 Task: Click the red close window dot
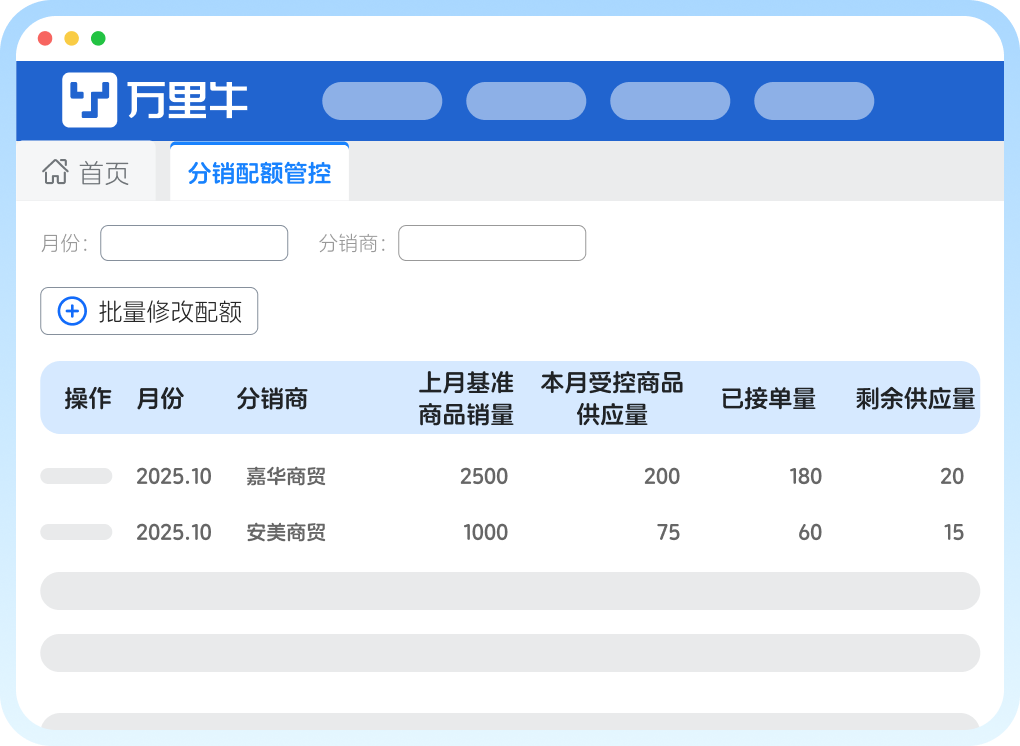(45, 39)
